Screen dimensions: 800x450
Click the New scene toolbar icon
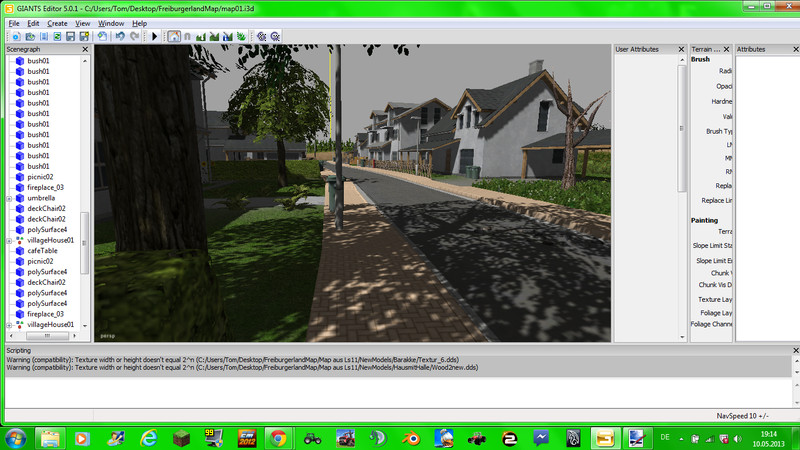point(16,37)
